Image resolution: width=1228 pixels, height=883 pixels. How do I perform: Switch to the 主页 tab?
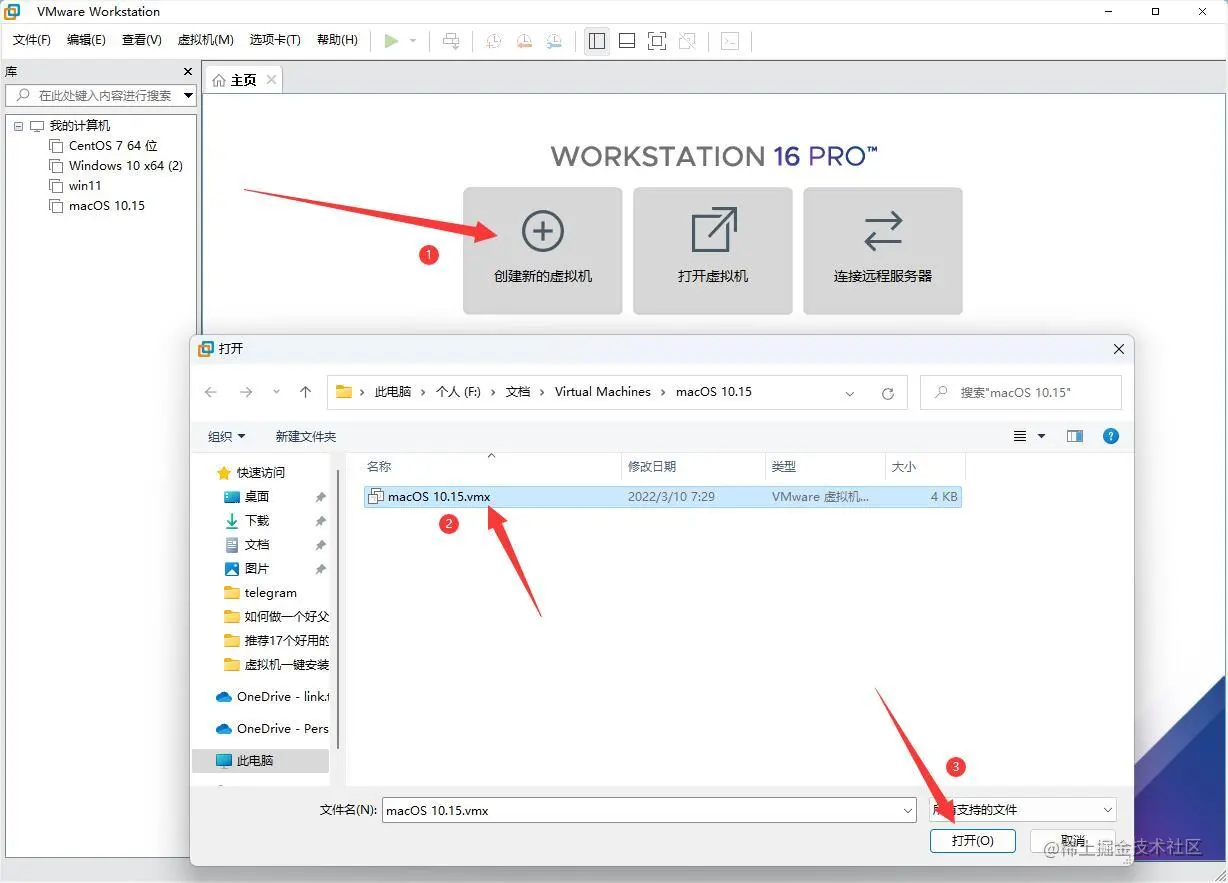(242, 79)
